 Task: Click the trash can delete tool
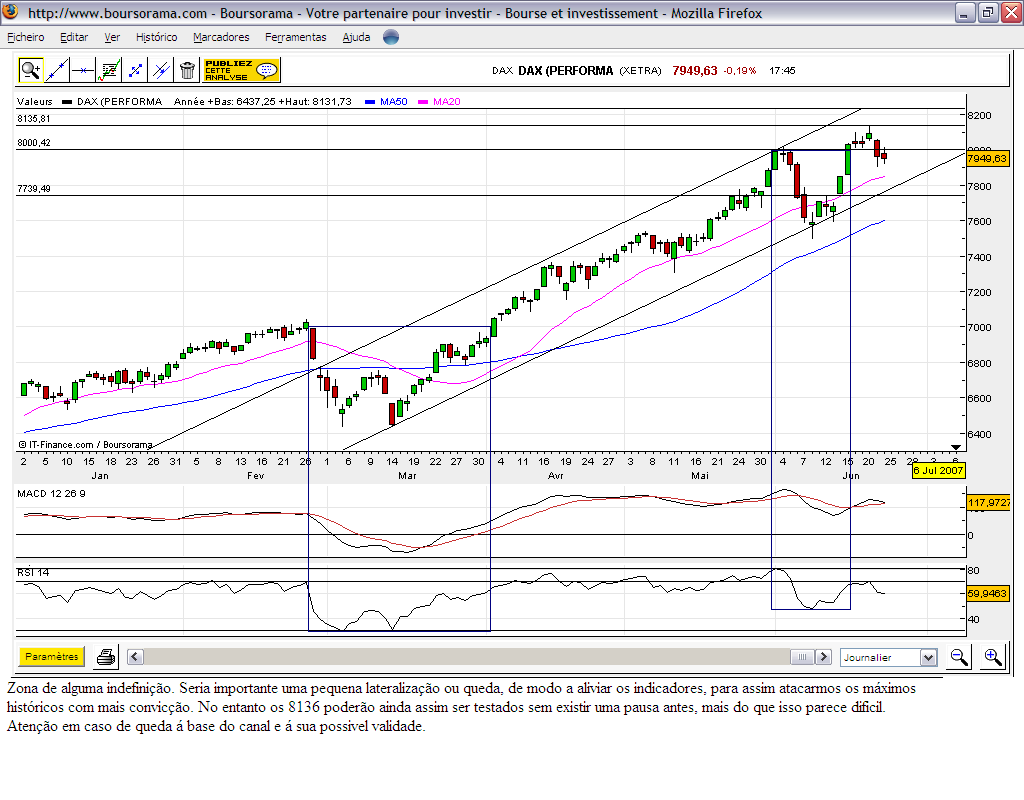coord(187,70)
